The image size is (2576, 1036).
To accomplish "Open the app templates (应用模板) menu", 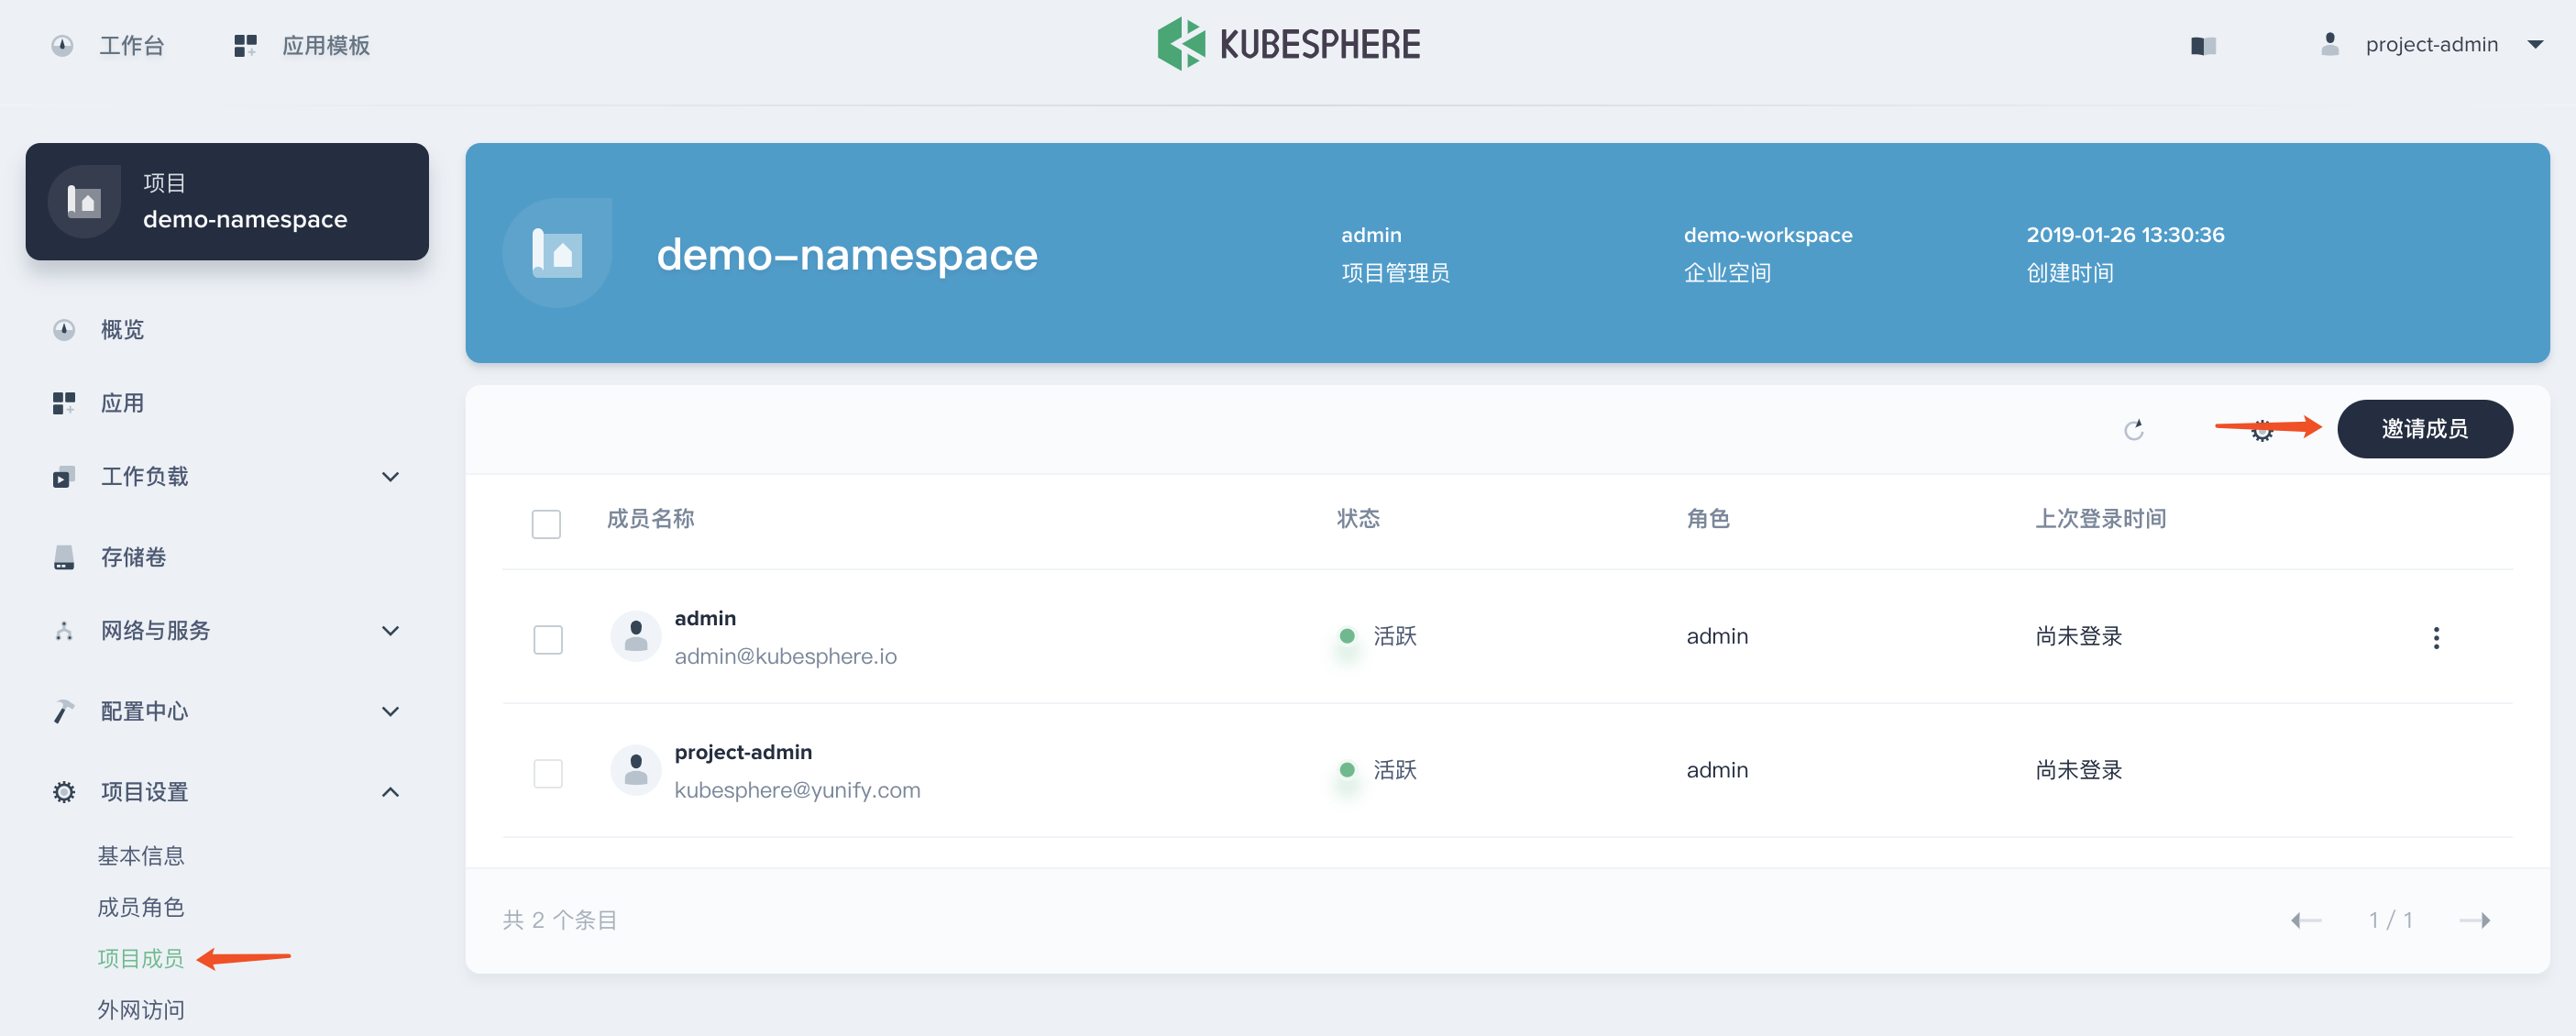I will click(326, 46).
